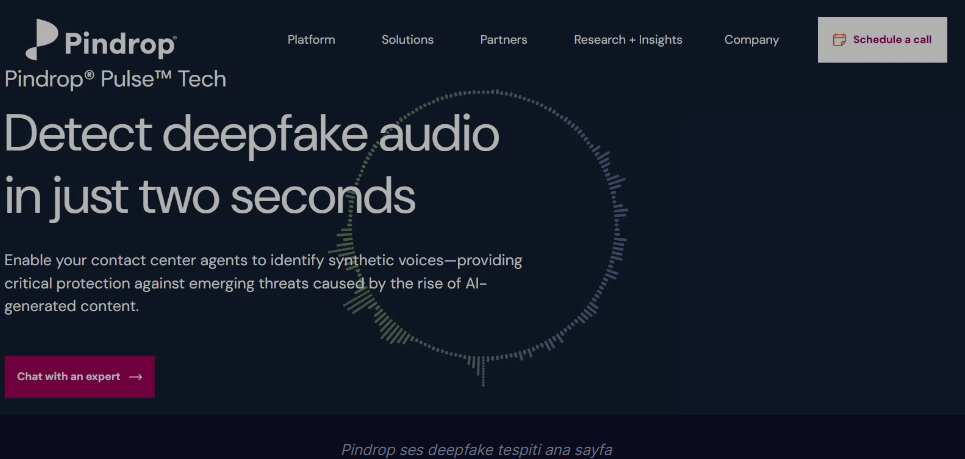
Task: Click the 'Pindrop ses deepfake tespiti ana sayfa' caption
Action: pos(477,450)
